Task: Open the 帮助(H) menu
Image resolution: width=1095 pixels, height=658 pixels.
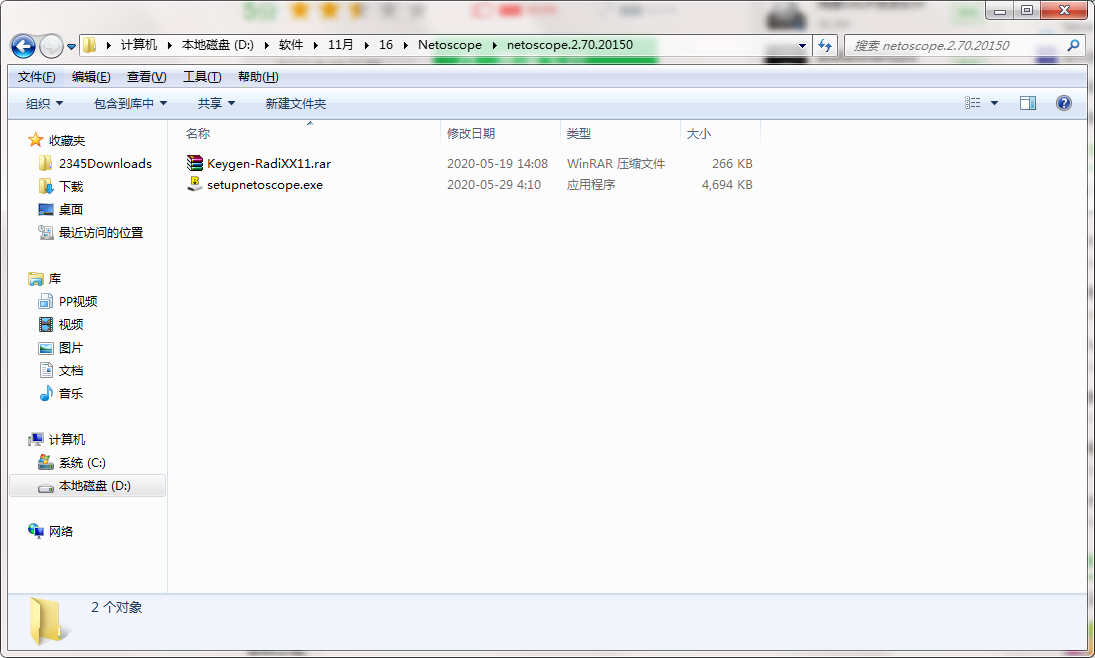Action: point(258,77)
